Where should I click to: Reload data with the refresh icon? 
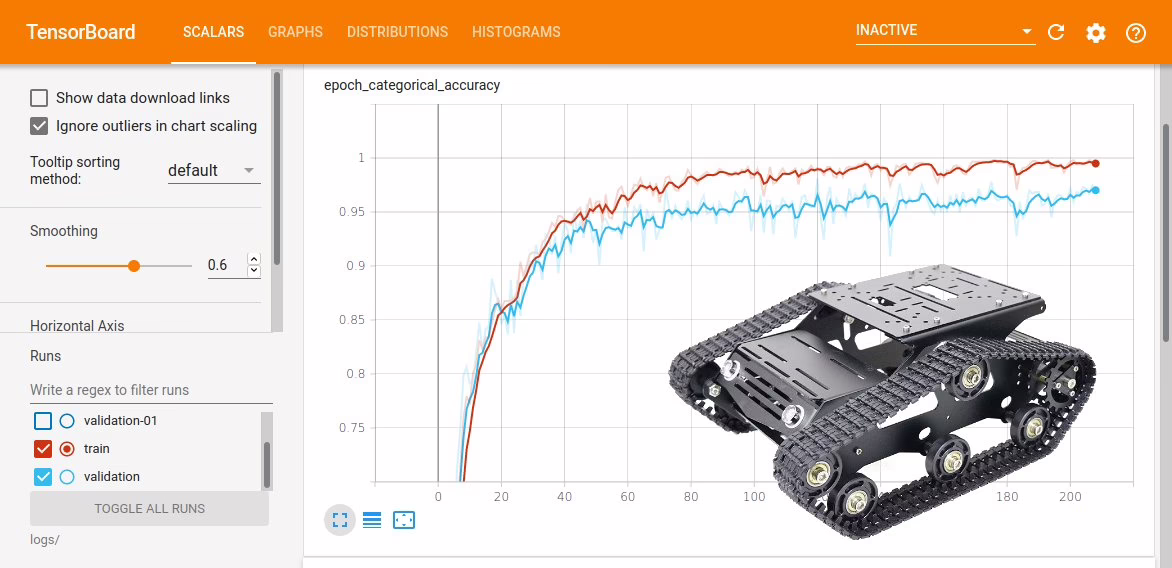(x=1056, y=33)
